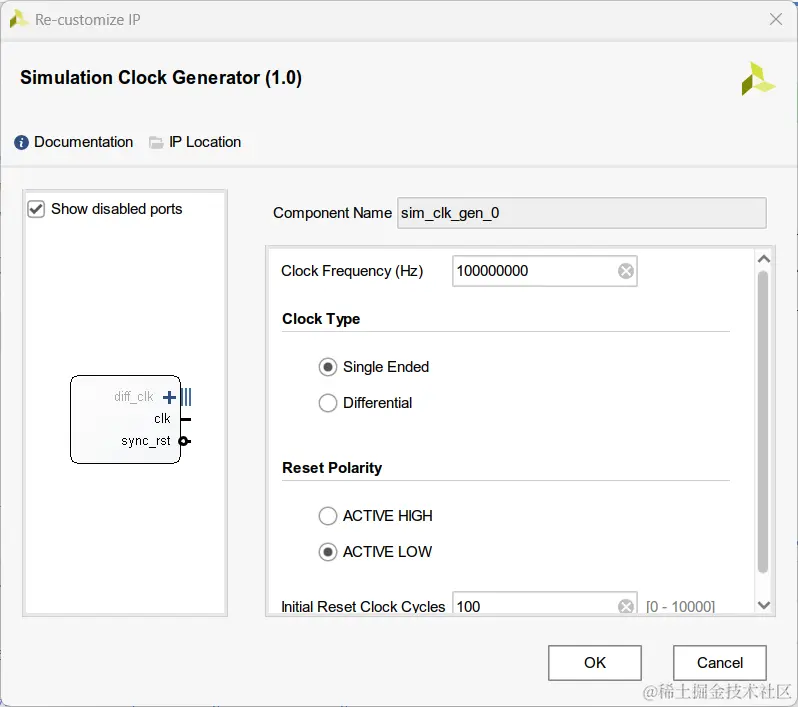Click the scroll up arrow in parameters panel

[763, 259]
